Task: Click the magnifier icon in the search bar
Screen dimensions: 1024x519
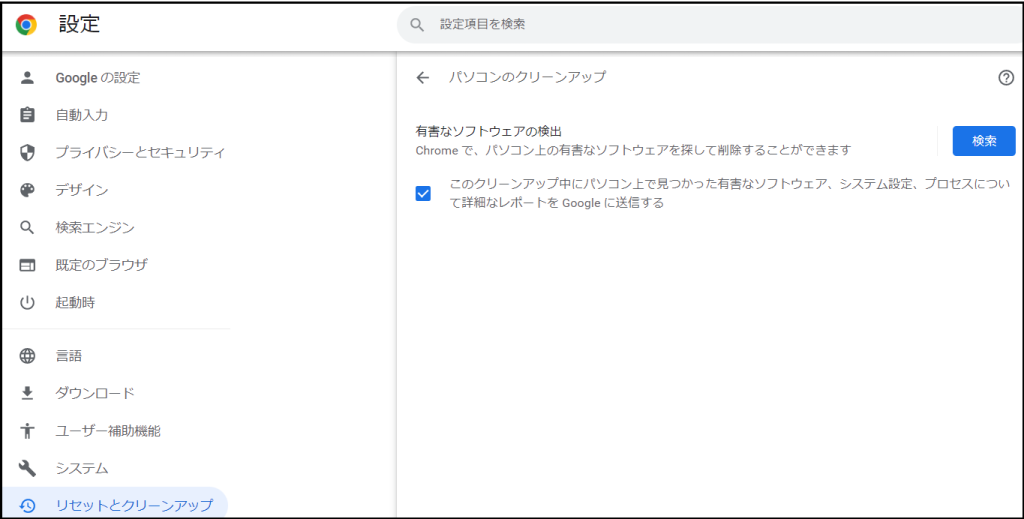Action: (417, 25)
